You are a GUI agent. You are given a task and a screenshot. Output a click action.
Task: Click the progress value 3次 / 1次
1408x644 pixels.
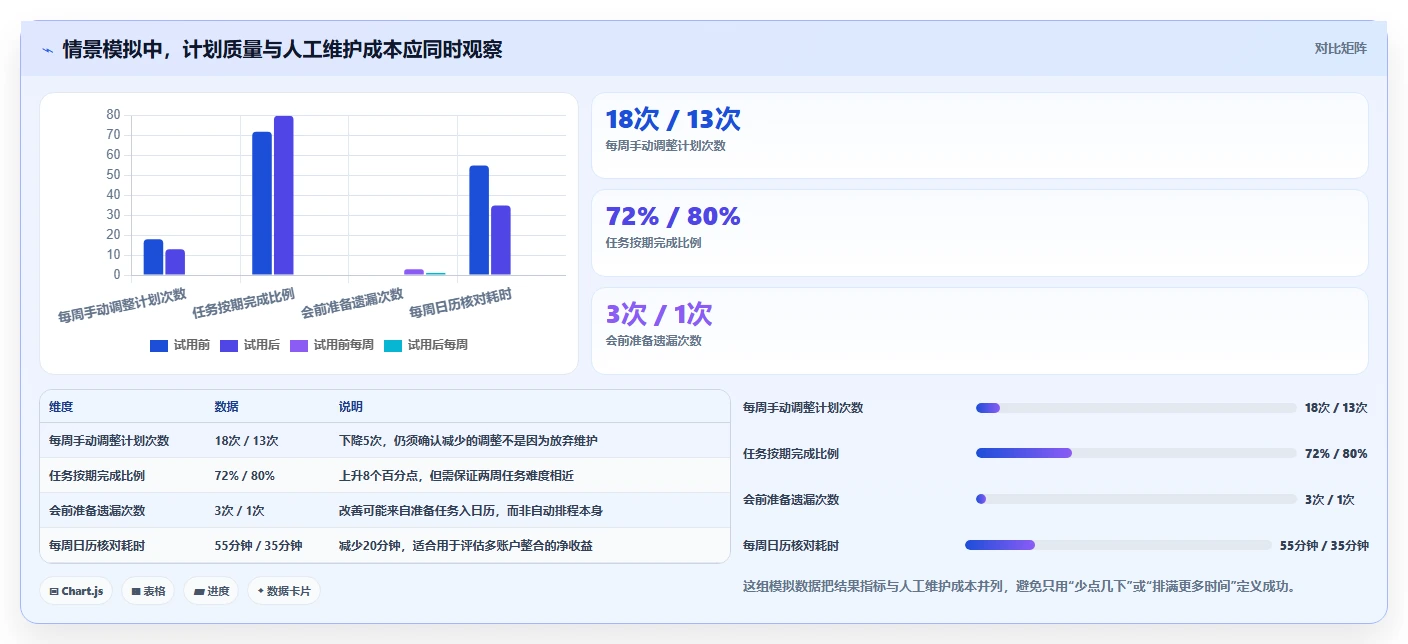click(x=1330, y=500)
